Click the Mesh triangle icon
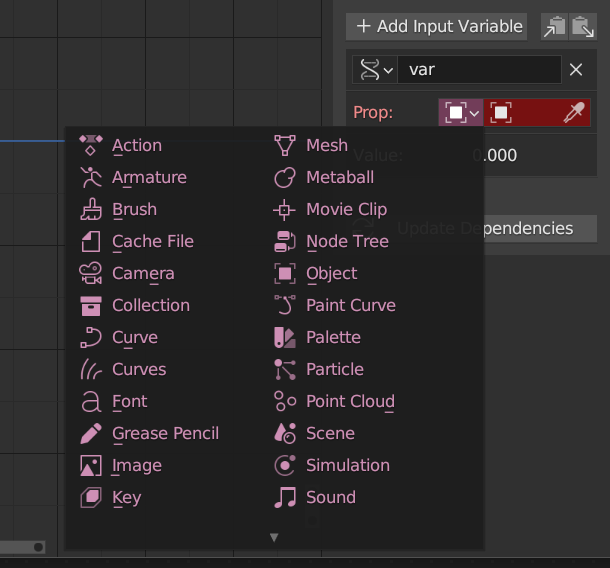 coord(285,145)
